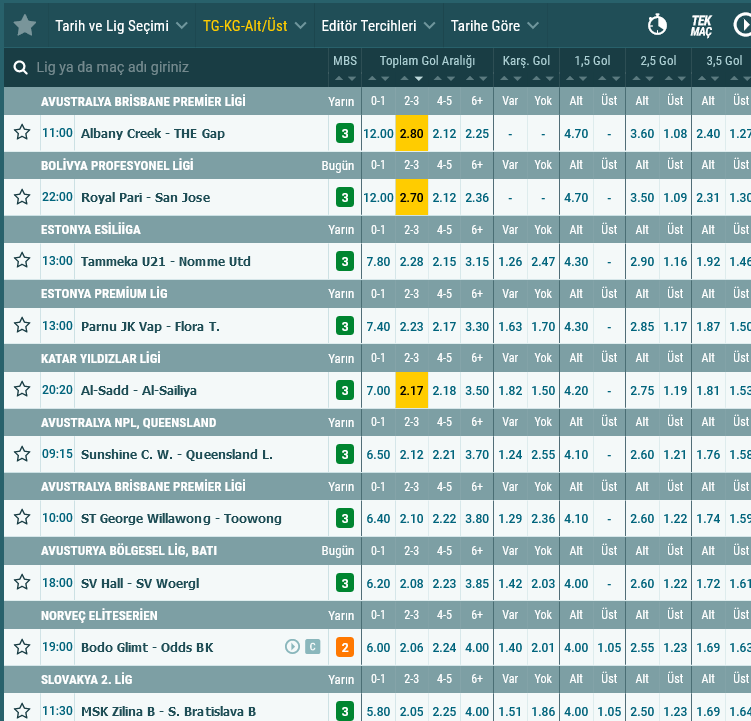The width and height of the screenshot is (751, 721).
Task: Click Bolivya Profesyonel Ligi league header
Action: (117, 165)
